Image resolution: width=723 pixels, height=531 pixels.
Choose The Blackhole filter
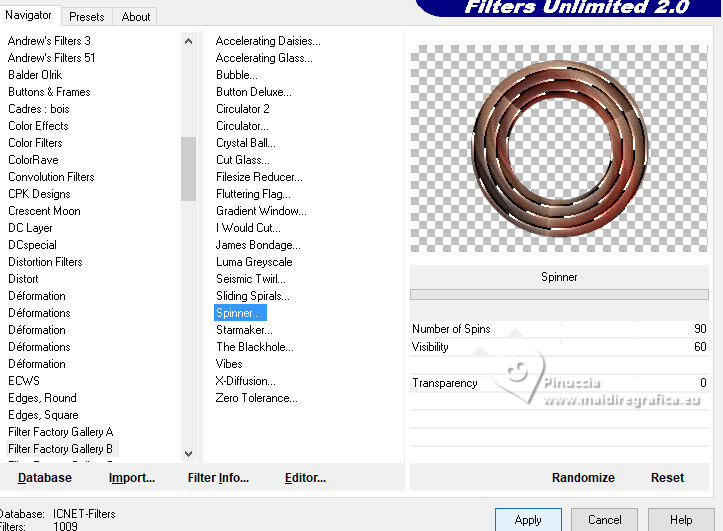tap(255, 347)
